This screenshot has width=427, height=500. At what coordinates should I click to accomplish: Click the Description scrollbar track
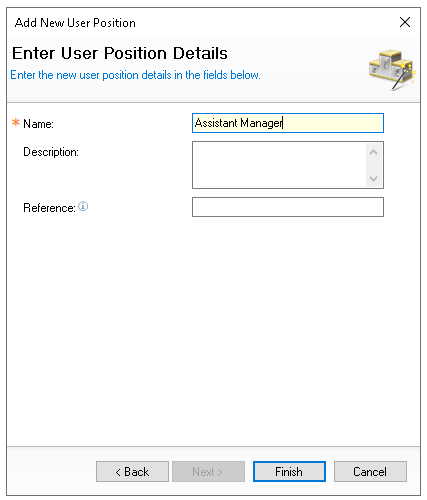coord(373,166)
